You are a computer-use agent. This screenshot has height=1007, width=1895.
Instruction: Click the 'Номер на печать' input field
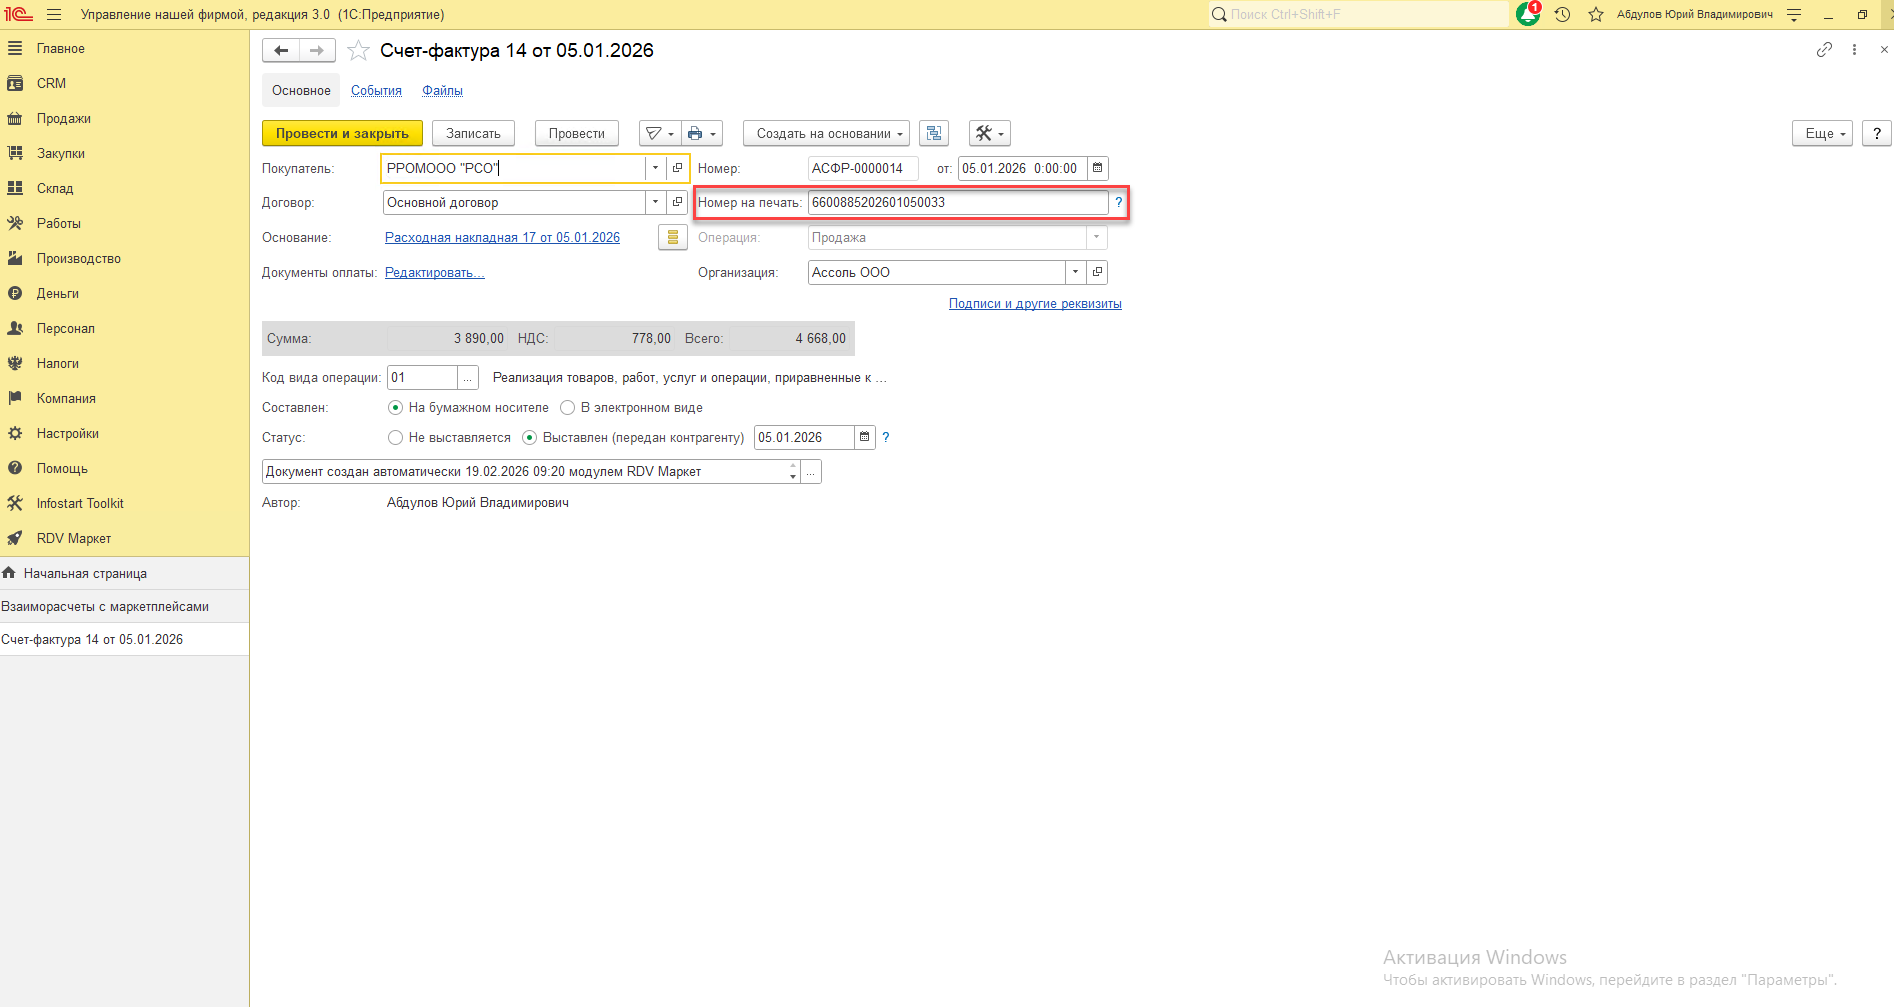956,203
